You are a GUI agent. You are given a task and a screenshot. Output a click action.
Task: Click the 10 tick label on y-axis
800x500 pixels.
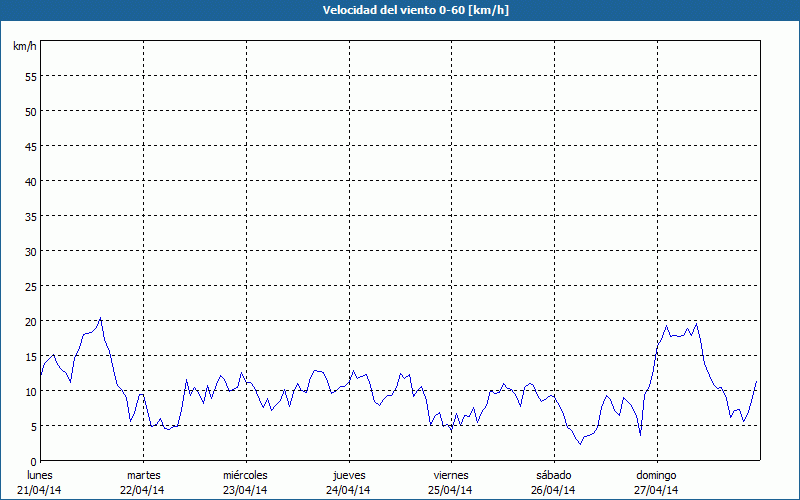tap(30, 391)
